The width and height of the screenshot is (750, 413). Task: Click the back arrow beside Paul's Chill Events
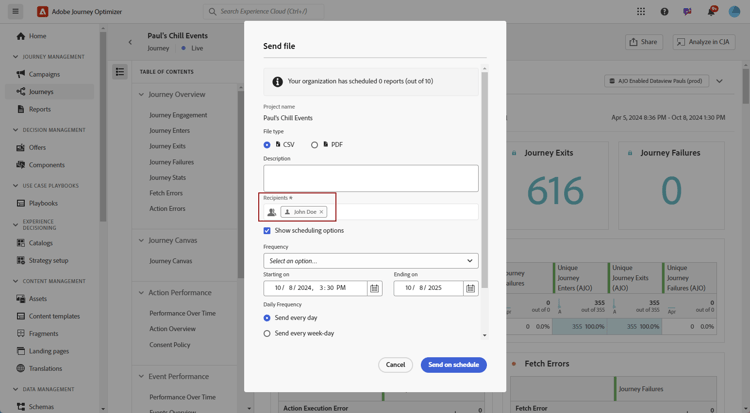point(130,42)
